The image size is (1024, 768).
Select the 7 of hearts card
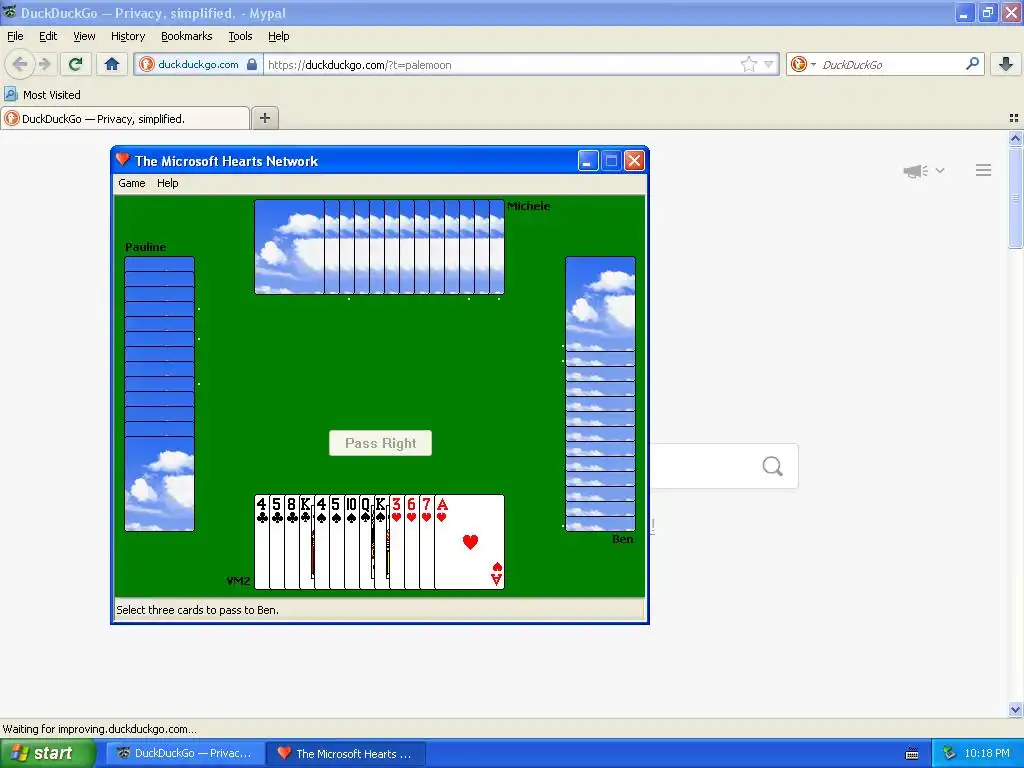coord(426,542)
